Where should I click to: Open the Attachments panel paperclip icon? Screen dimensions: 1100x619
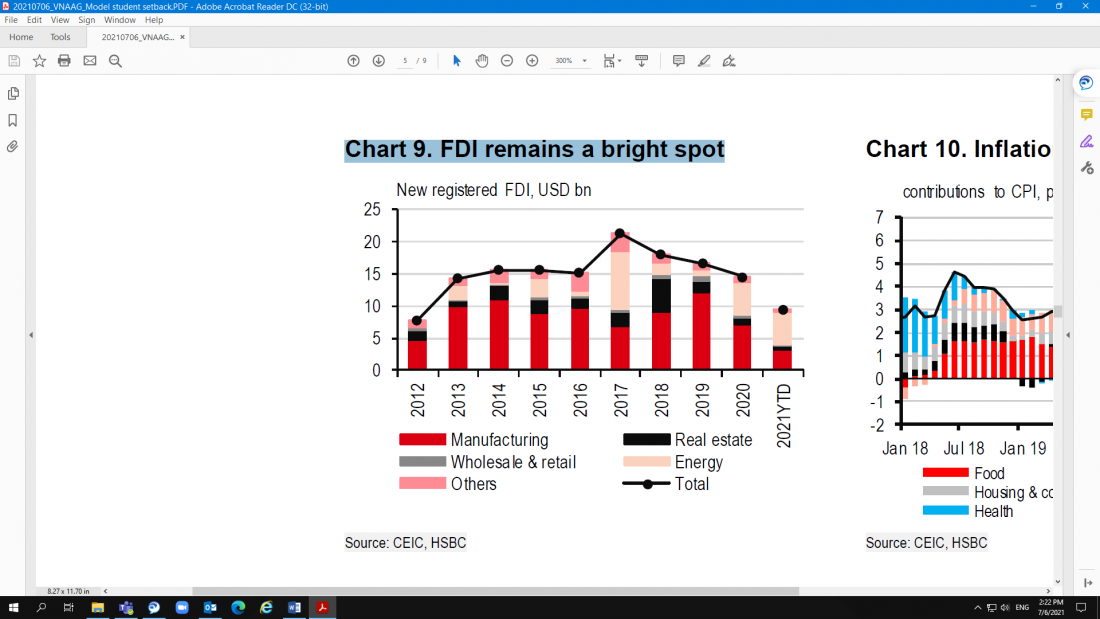(x=13, y=146)
